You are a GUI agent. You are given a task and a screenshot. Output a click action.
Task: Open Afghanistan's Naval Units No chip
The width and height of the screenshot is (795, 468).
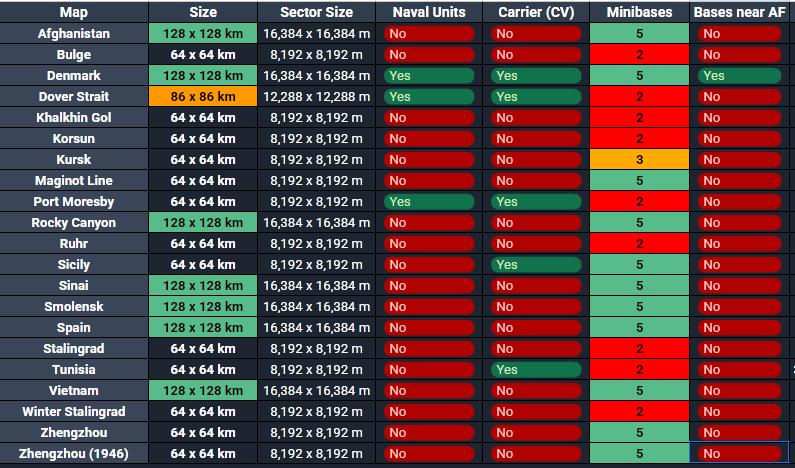(429, 34)
